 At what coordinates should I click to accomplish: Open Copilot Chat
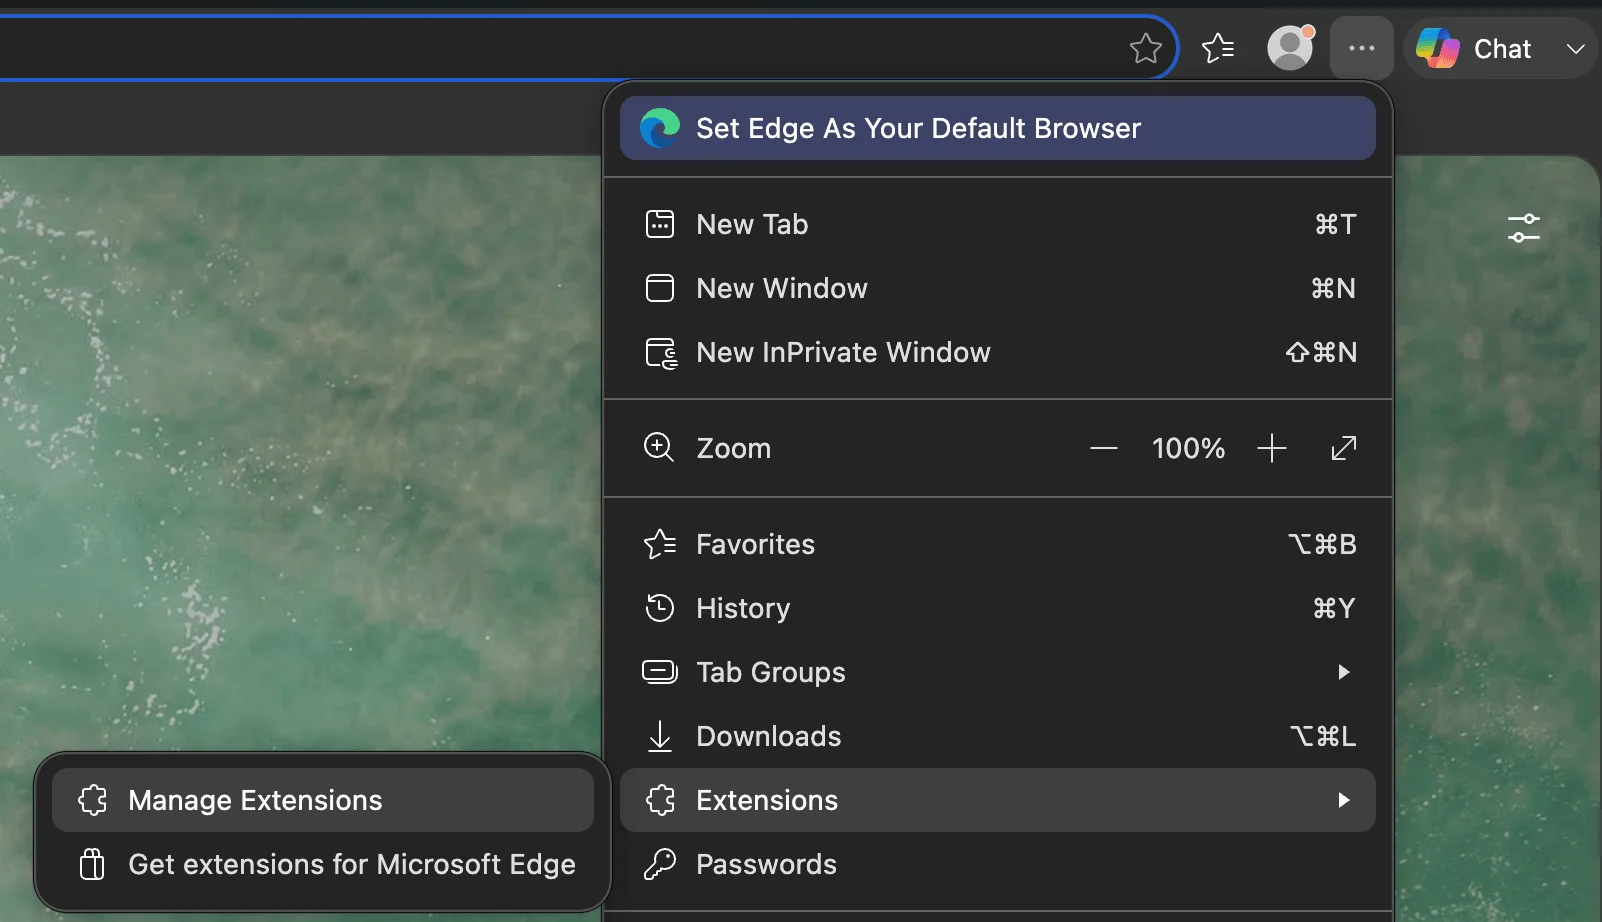pyautogui.click(x=1474, y=48)
